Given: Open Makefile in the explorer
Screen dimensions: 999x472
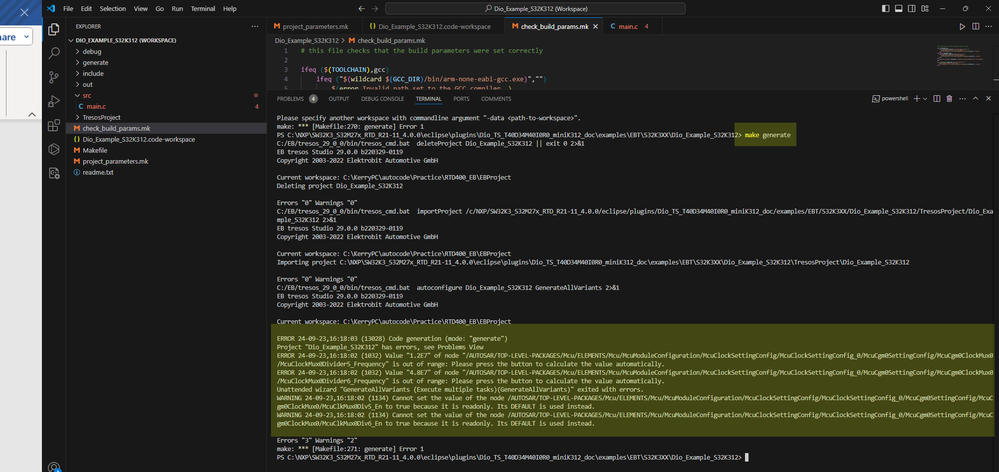Looking at the screenshot, I should pyautogui.click(x=94, y=150).
